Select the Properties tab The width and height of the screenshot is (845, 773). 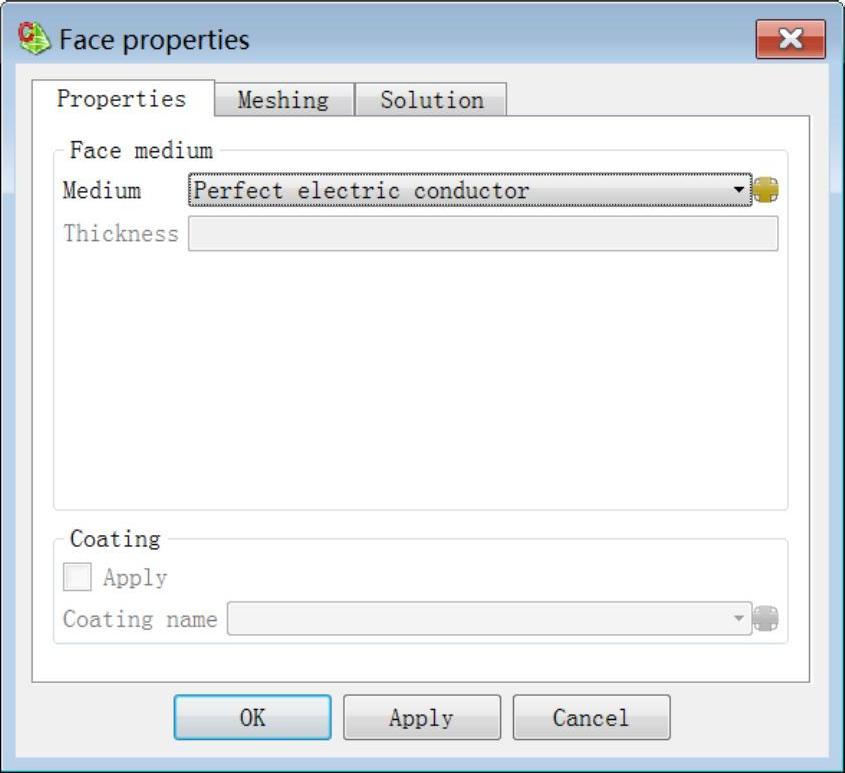pyautogui.click(x=122, y=99)
